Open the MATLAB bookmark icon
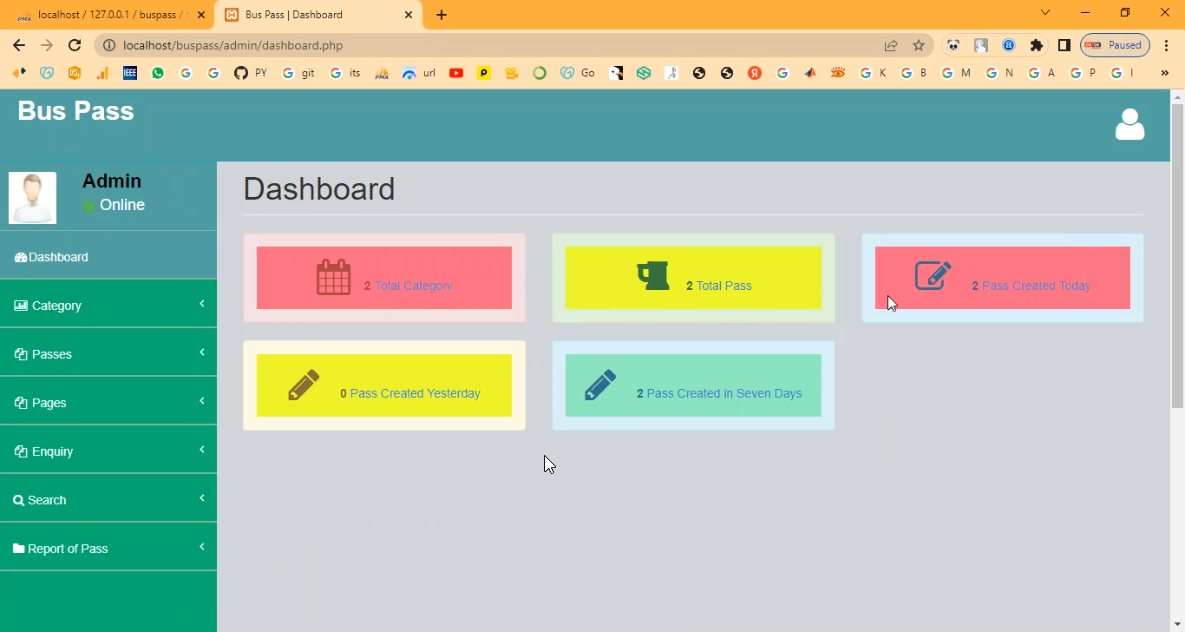 [810, 73]
